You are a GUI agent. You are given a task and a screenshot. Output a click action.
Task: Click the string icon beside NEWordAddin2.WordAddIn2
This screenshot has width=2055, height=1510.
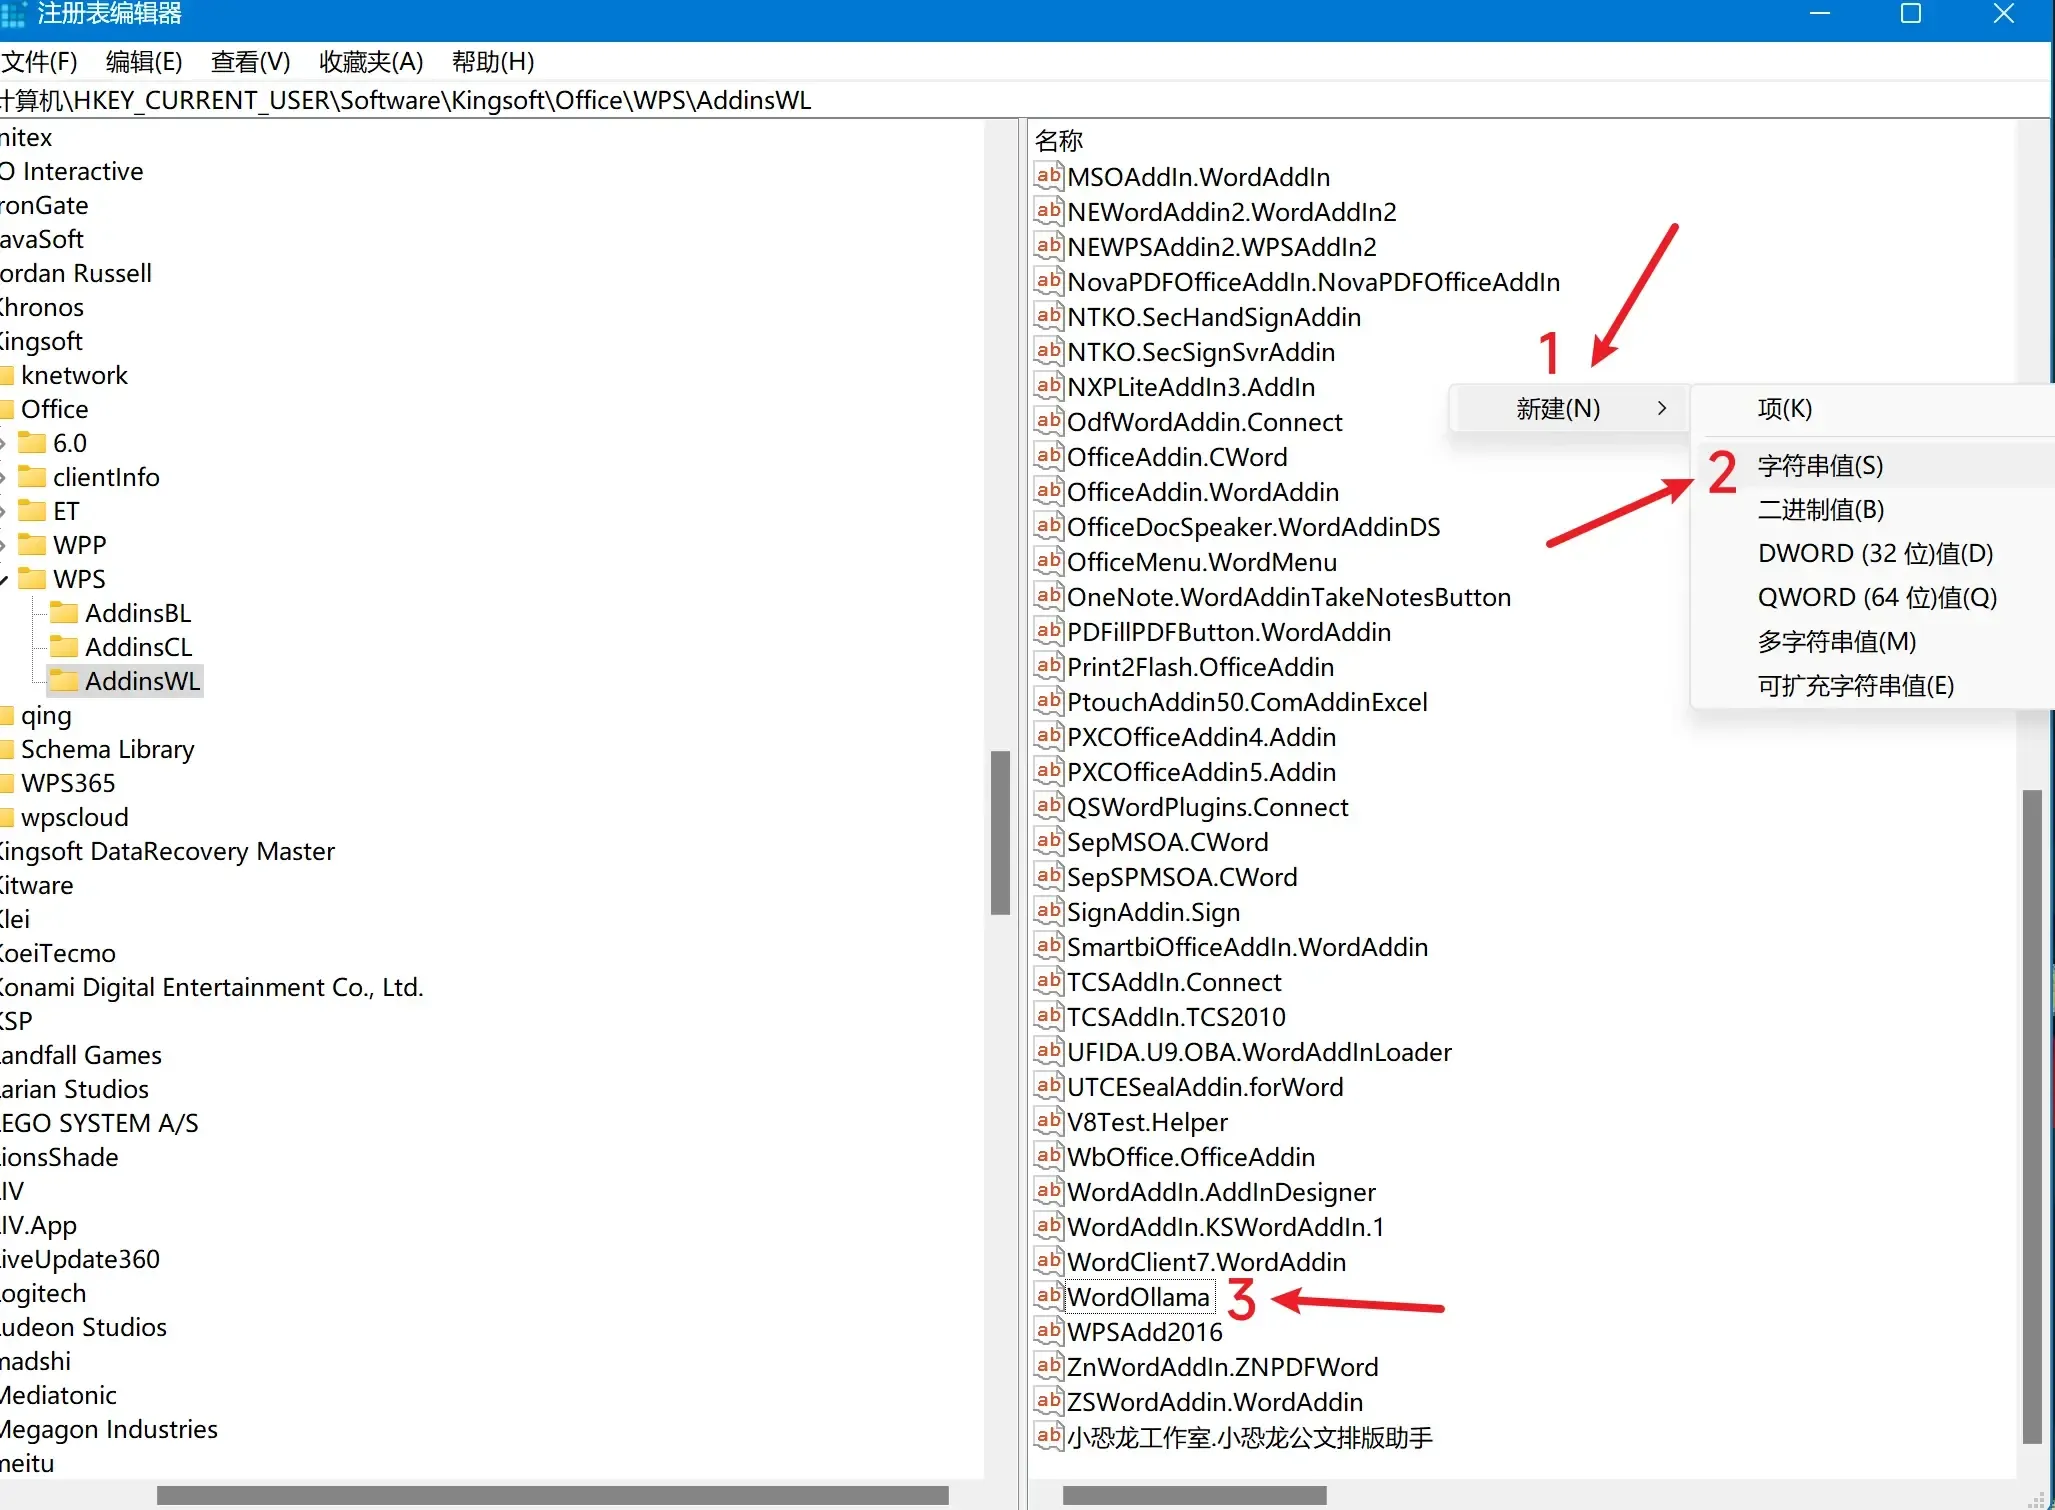[1048, 211]
